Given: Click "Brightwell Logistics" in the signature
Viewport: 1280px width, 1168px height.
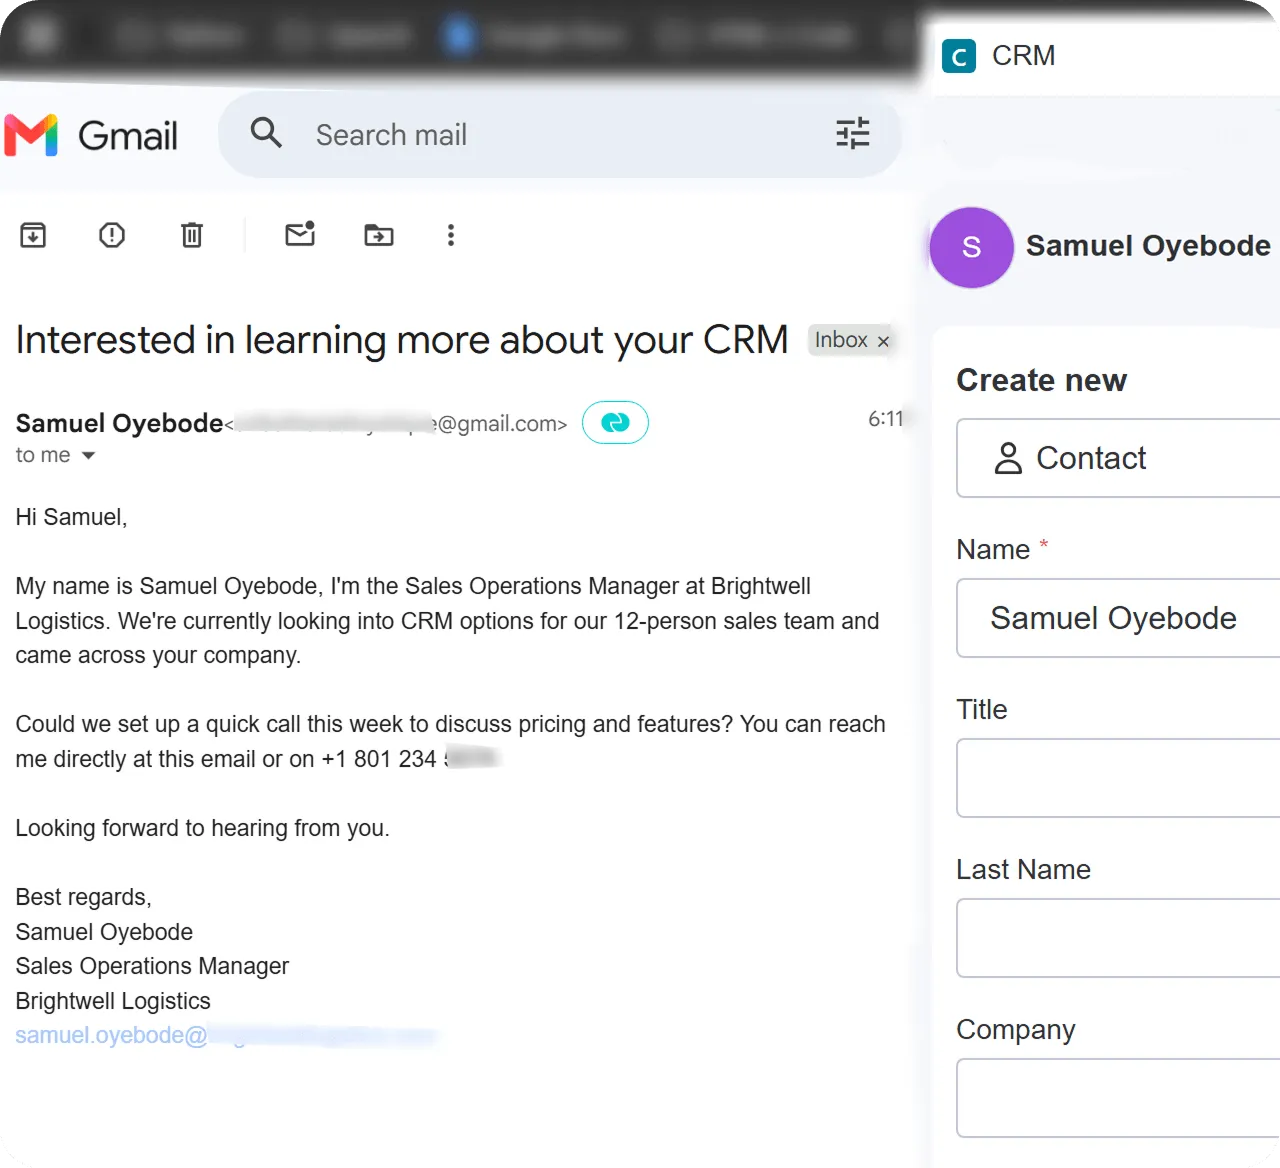Looking at the screenshot, I should [113, 1001].
